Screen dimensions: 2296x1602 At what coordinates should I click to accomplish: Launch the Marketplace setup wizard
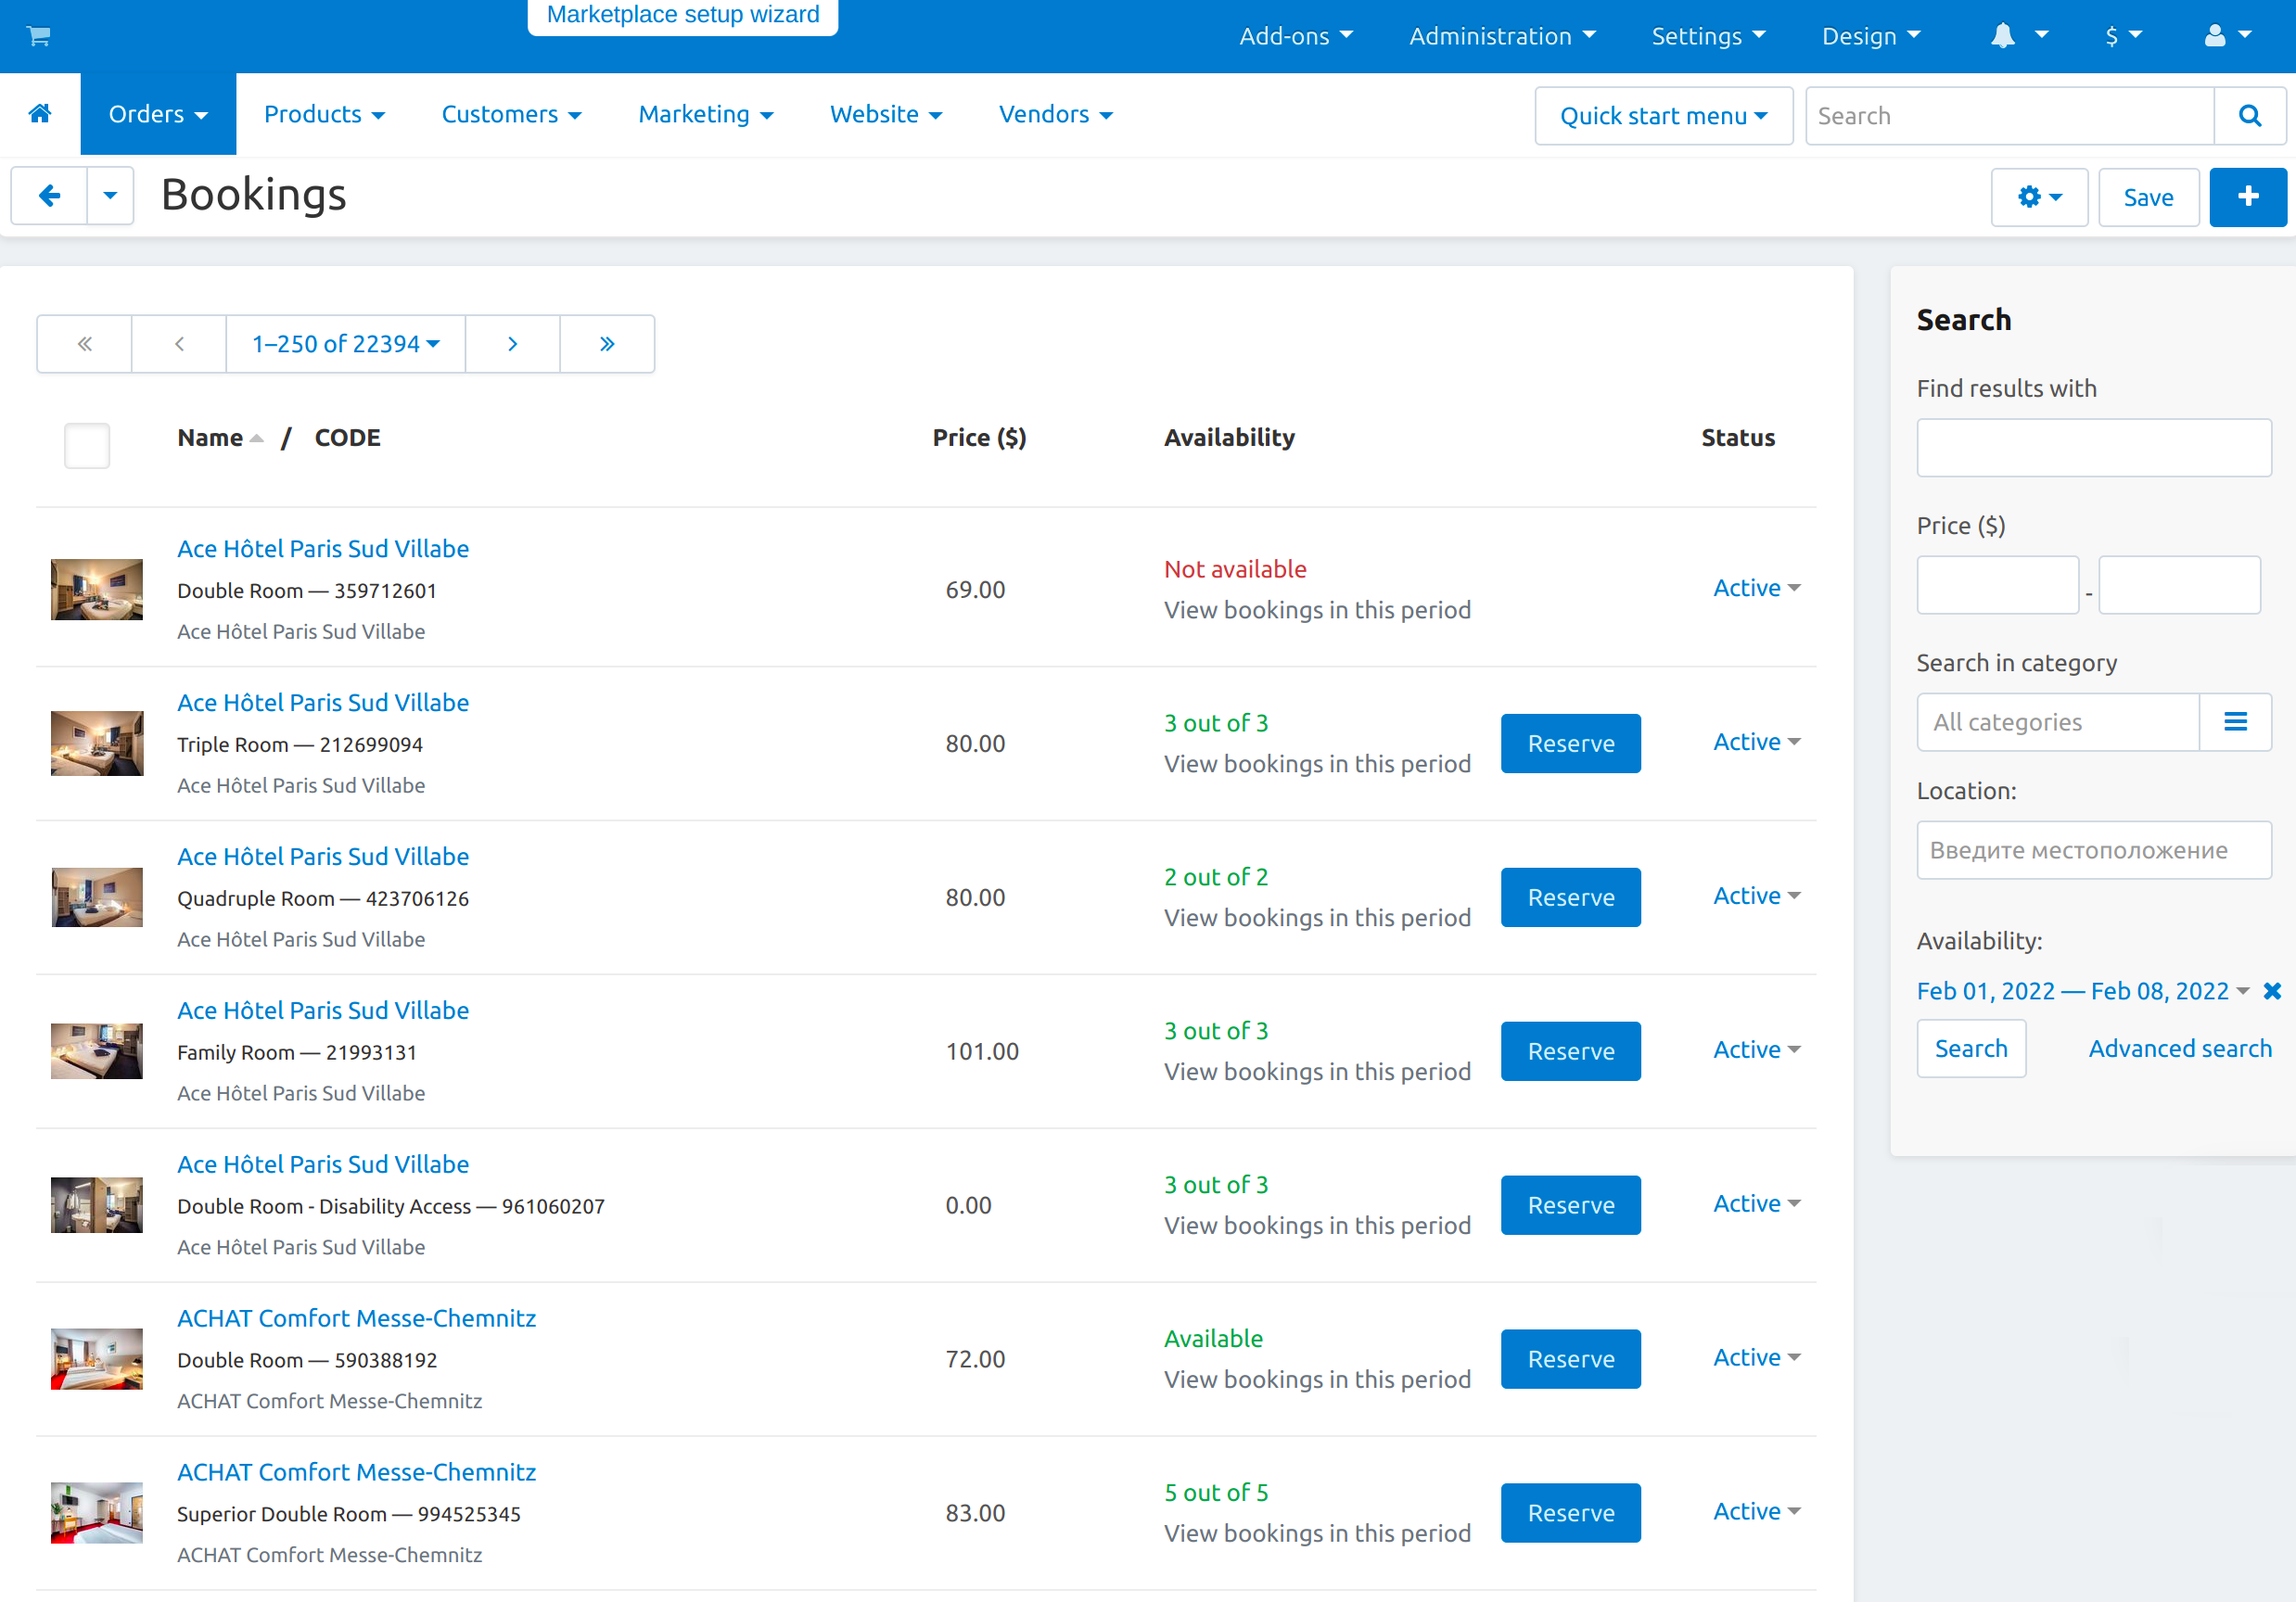pos(683,15)
